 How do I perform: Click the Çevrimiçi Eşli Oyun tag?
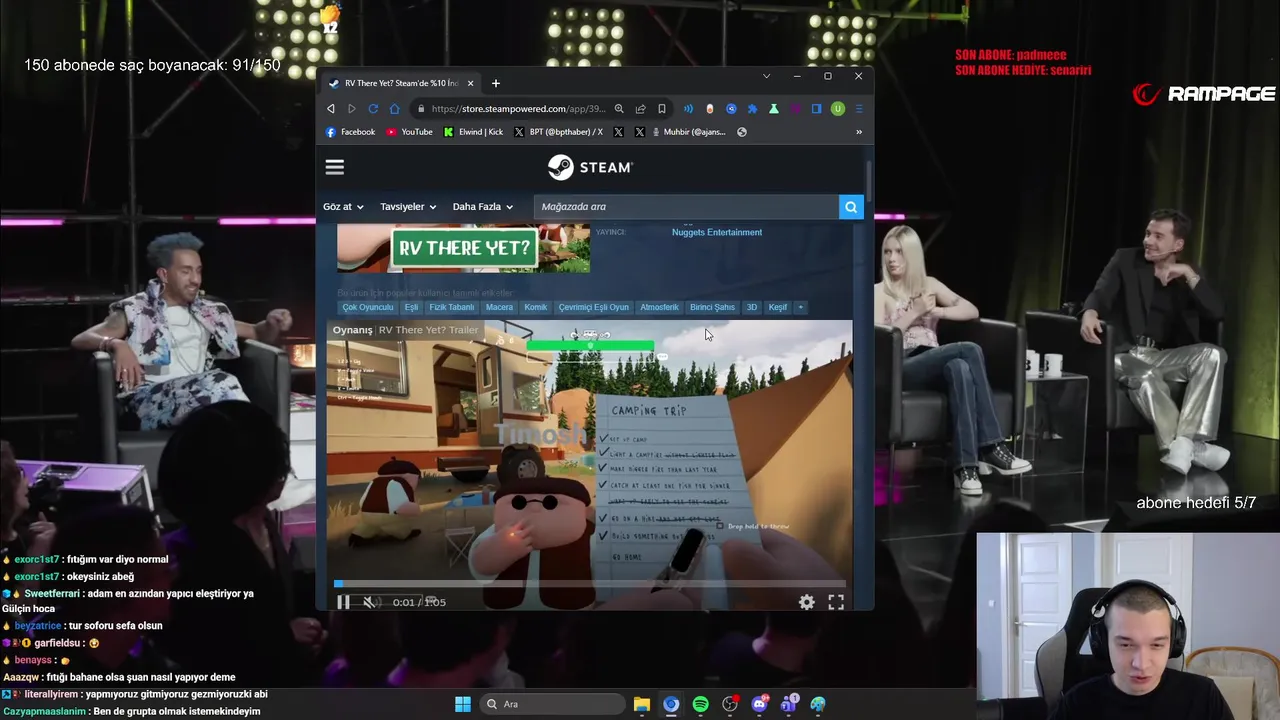(594, 307)
